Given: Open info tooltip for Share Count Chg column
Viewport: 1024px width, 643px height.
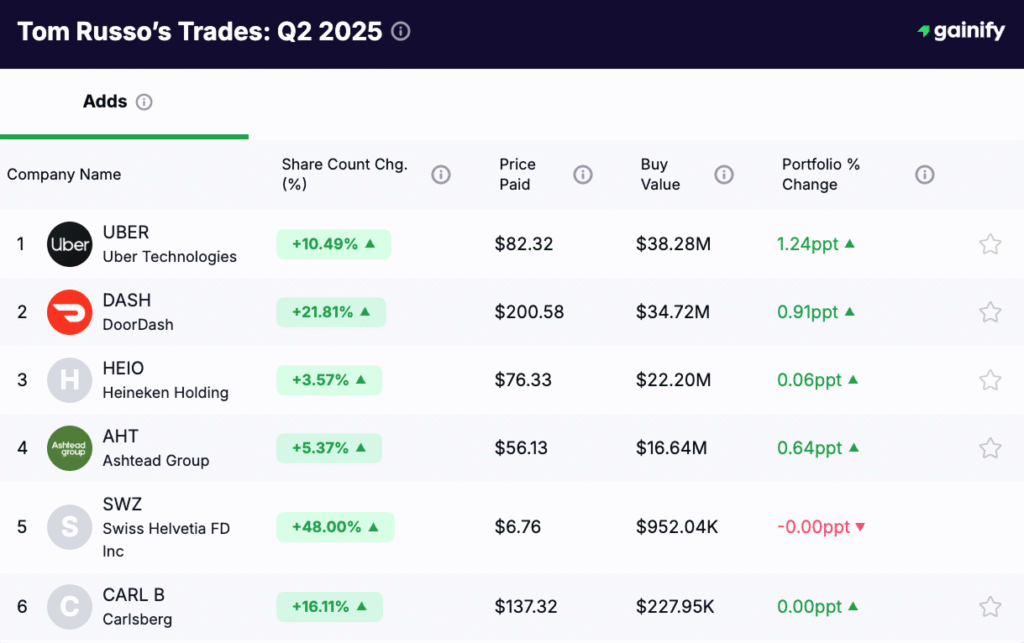Looking at the screenshot, I should pos(441,174).
